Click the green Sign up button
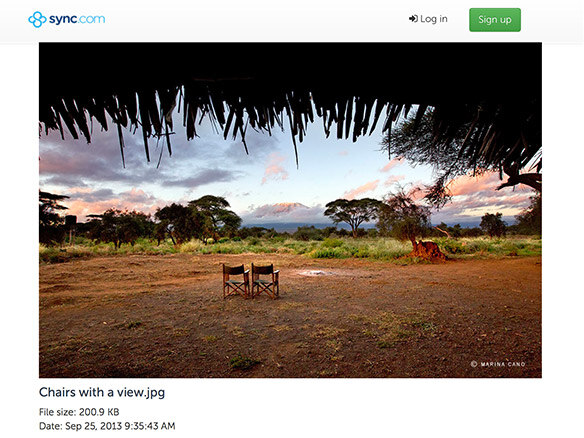Image resolution: width=584 pixels, height=438 pixels. tap(495, 20)
